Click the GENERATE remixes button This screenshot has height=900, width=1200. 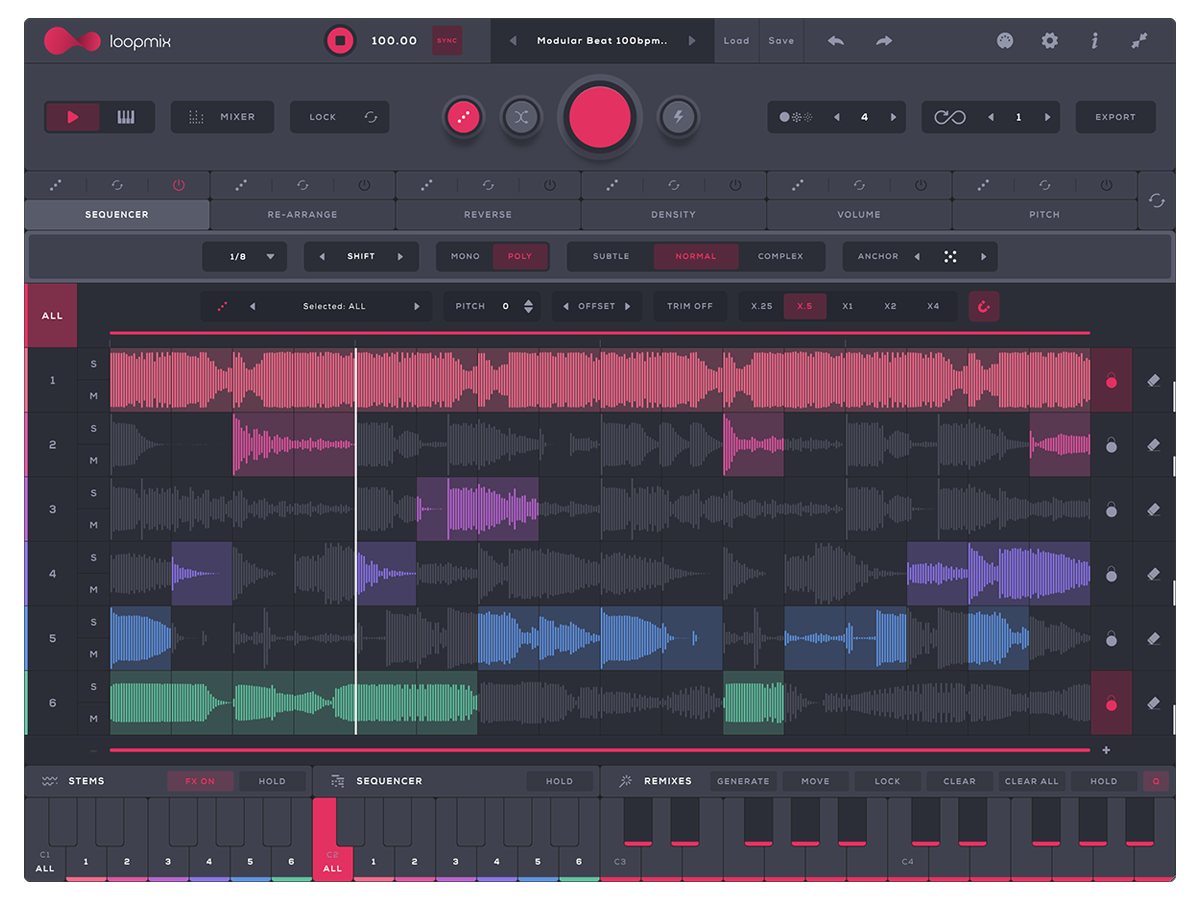pos(743,781)
